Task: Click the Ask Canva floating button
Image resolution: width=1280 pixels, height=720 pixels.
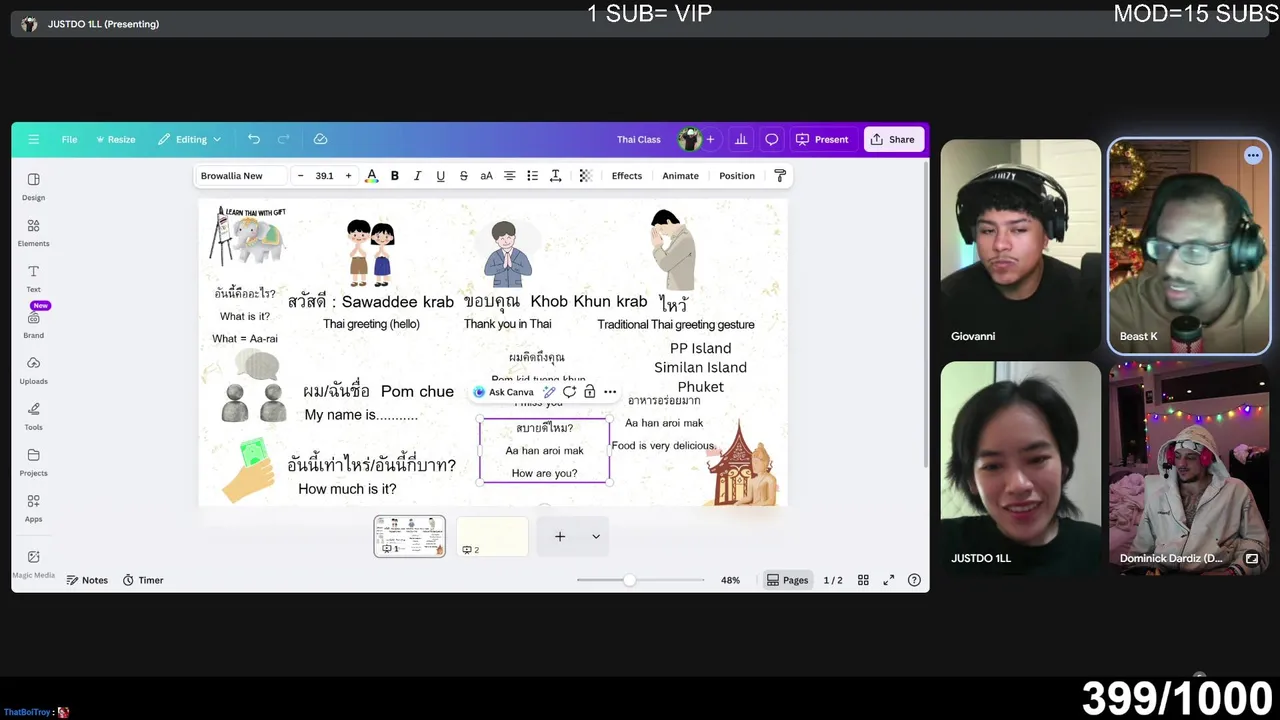Action: (504, 392)
